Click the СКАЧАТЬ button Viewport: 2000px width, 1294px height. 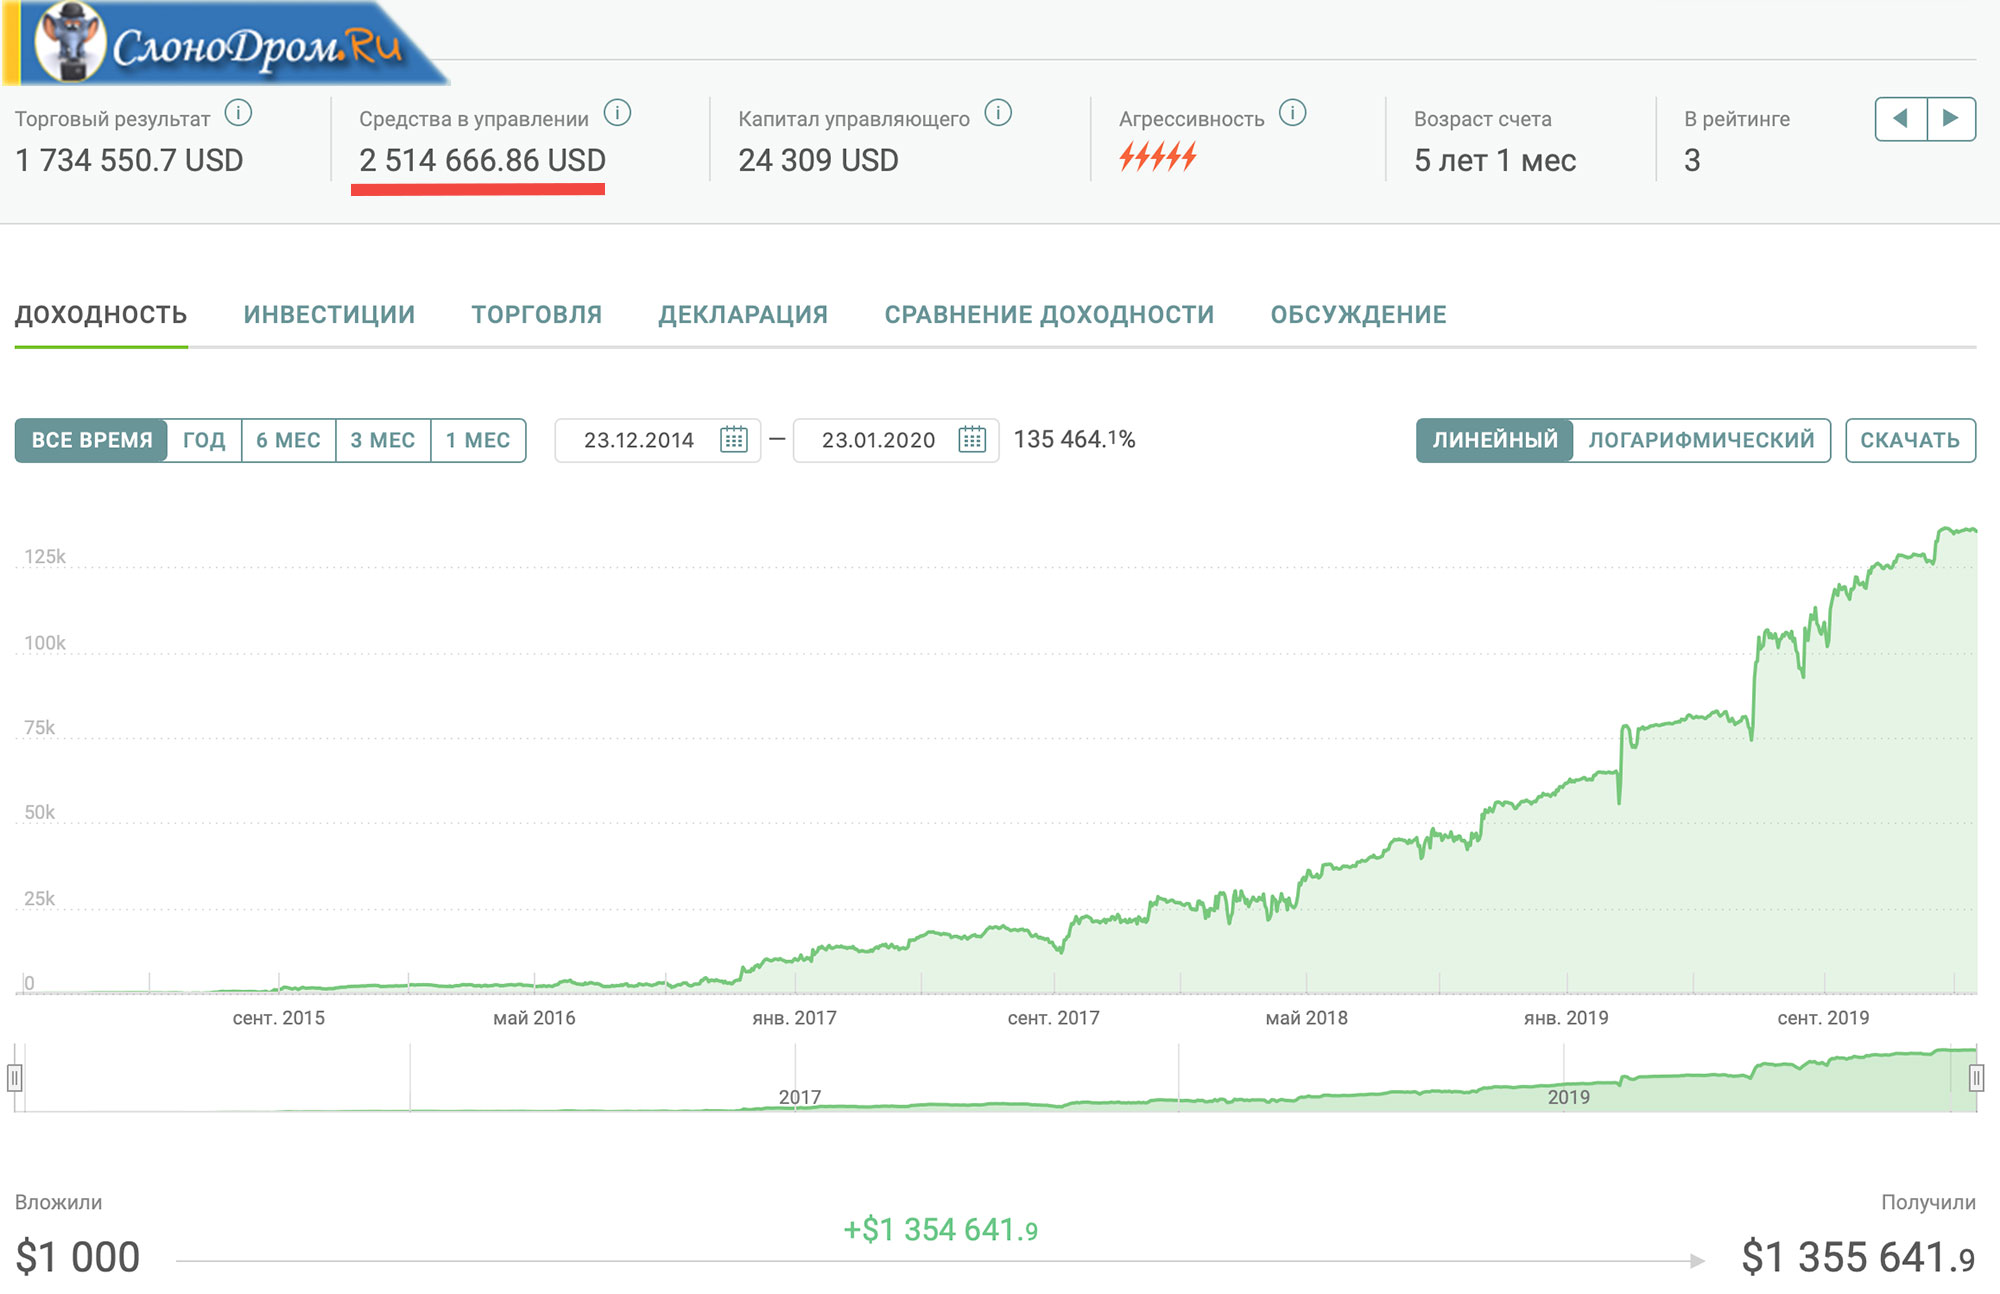(x=1910, y=440)
